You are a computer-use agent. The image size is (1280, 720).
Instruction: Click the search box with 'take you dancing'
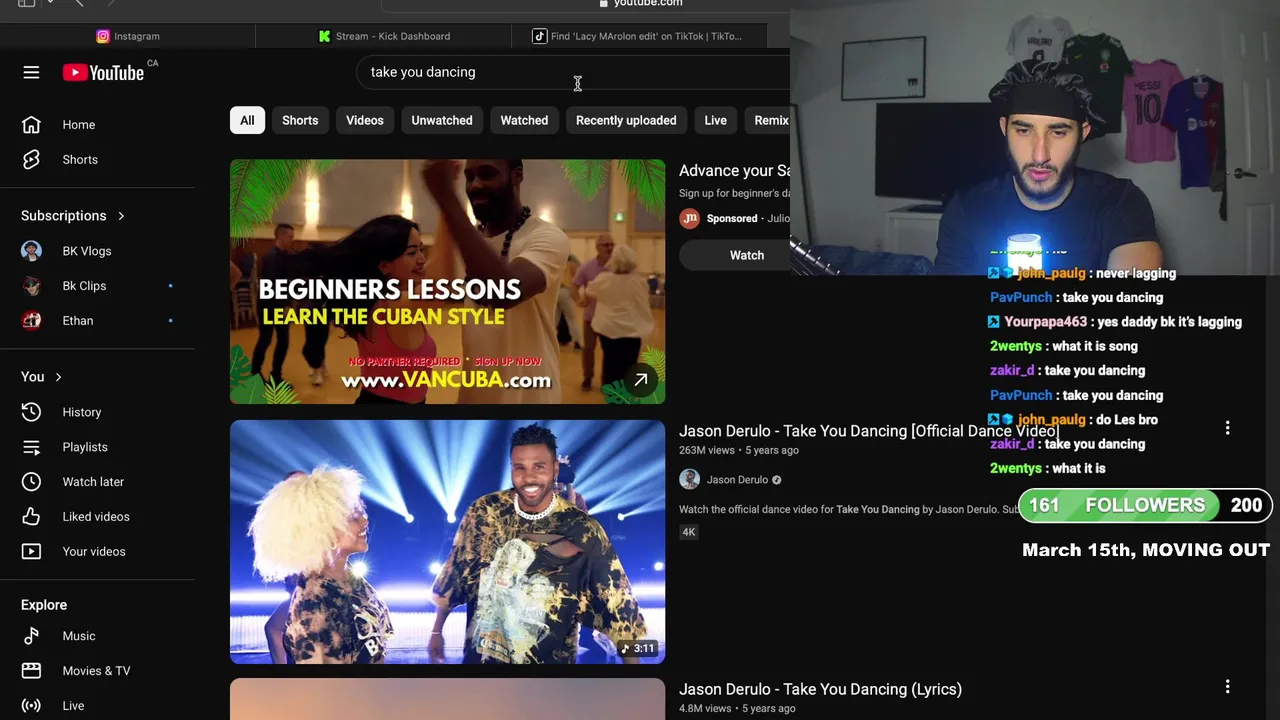573,72
